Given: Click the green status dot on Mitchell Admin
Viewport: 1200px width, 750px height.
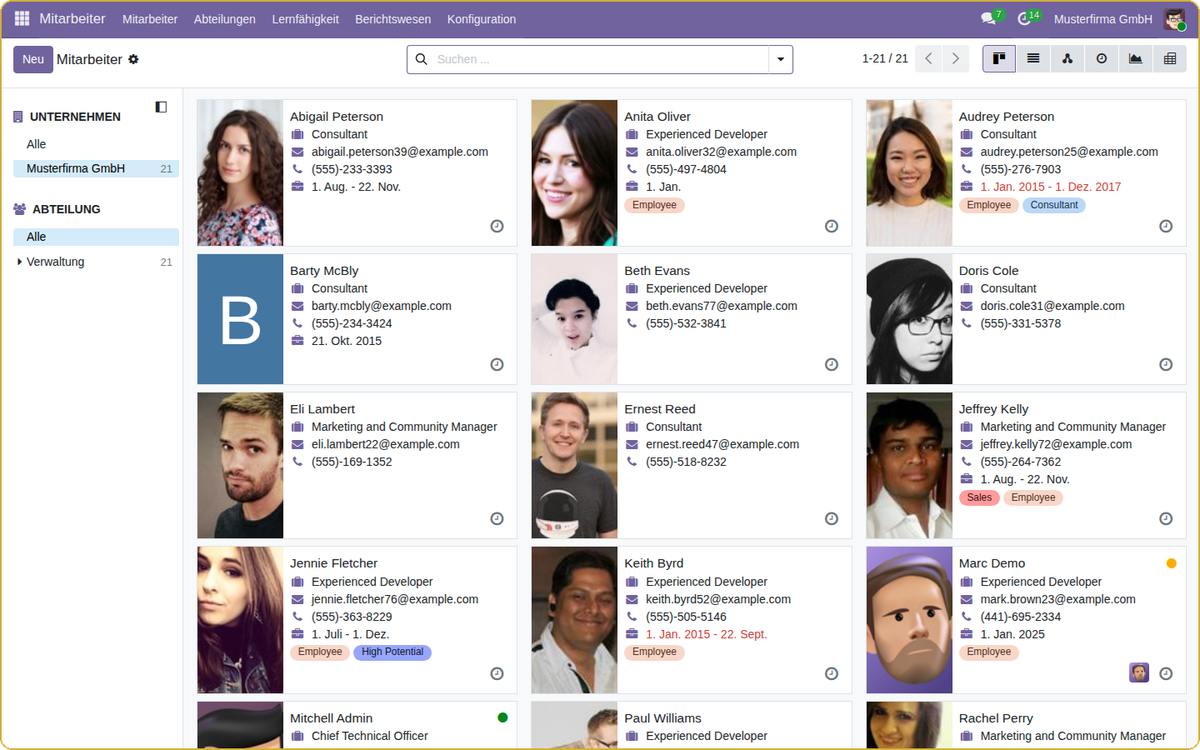Looking at the screenshot, I should (x=503, y=717).
